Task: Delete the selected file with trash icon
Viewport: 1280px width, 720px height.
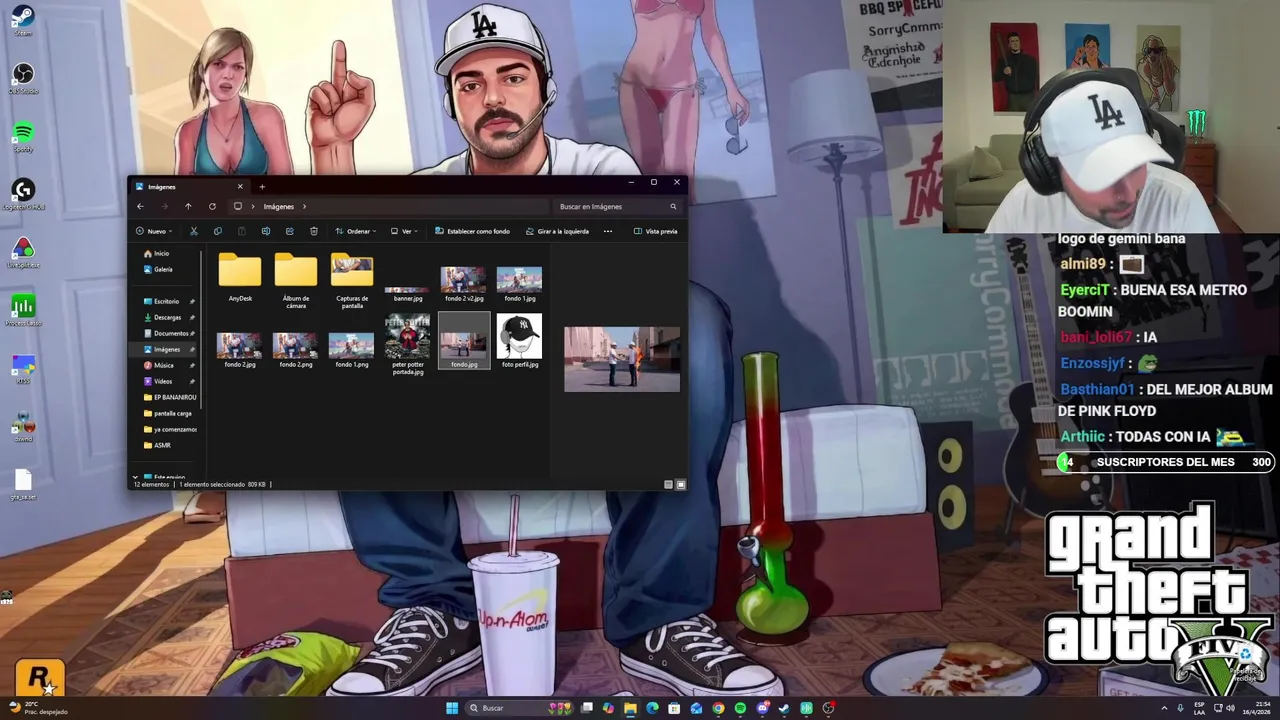Action: (x=313, y=231)
